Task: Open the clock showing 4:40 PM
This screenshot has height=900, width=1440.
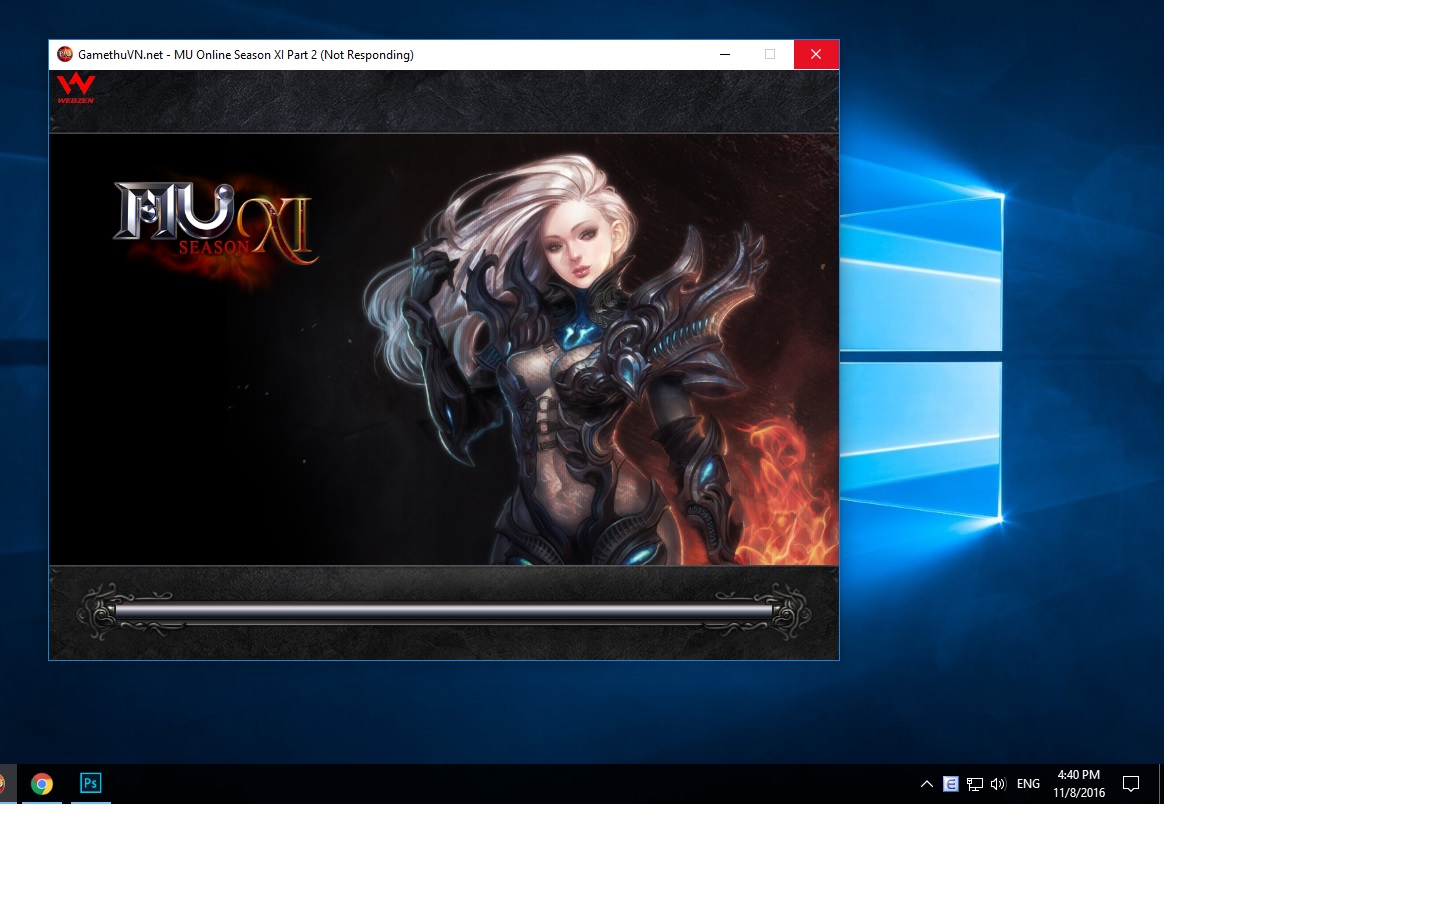Action: 1079,784
